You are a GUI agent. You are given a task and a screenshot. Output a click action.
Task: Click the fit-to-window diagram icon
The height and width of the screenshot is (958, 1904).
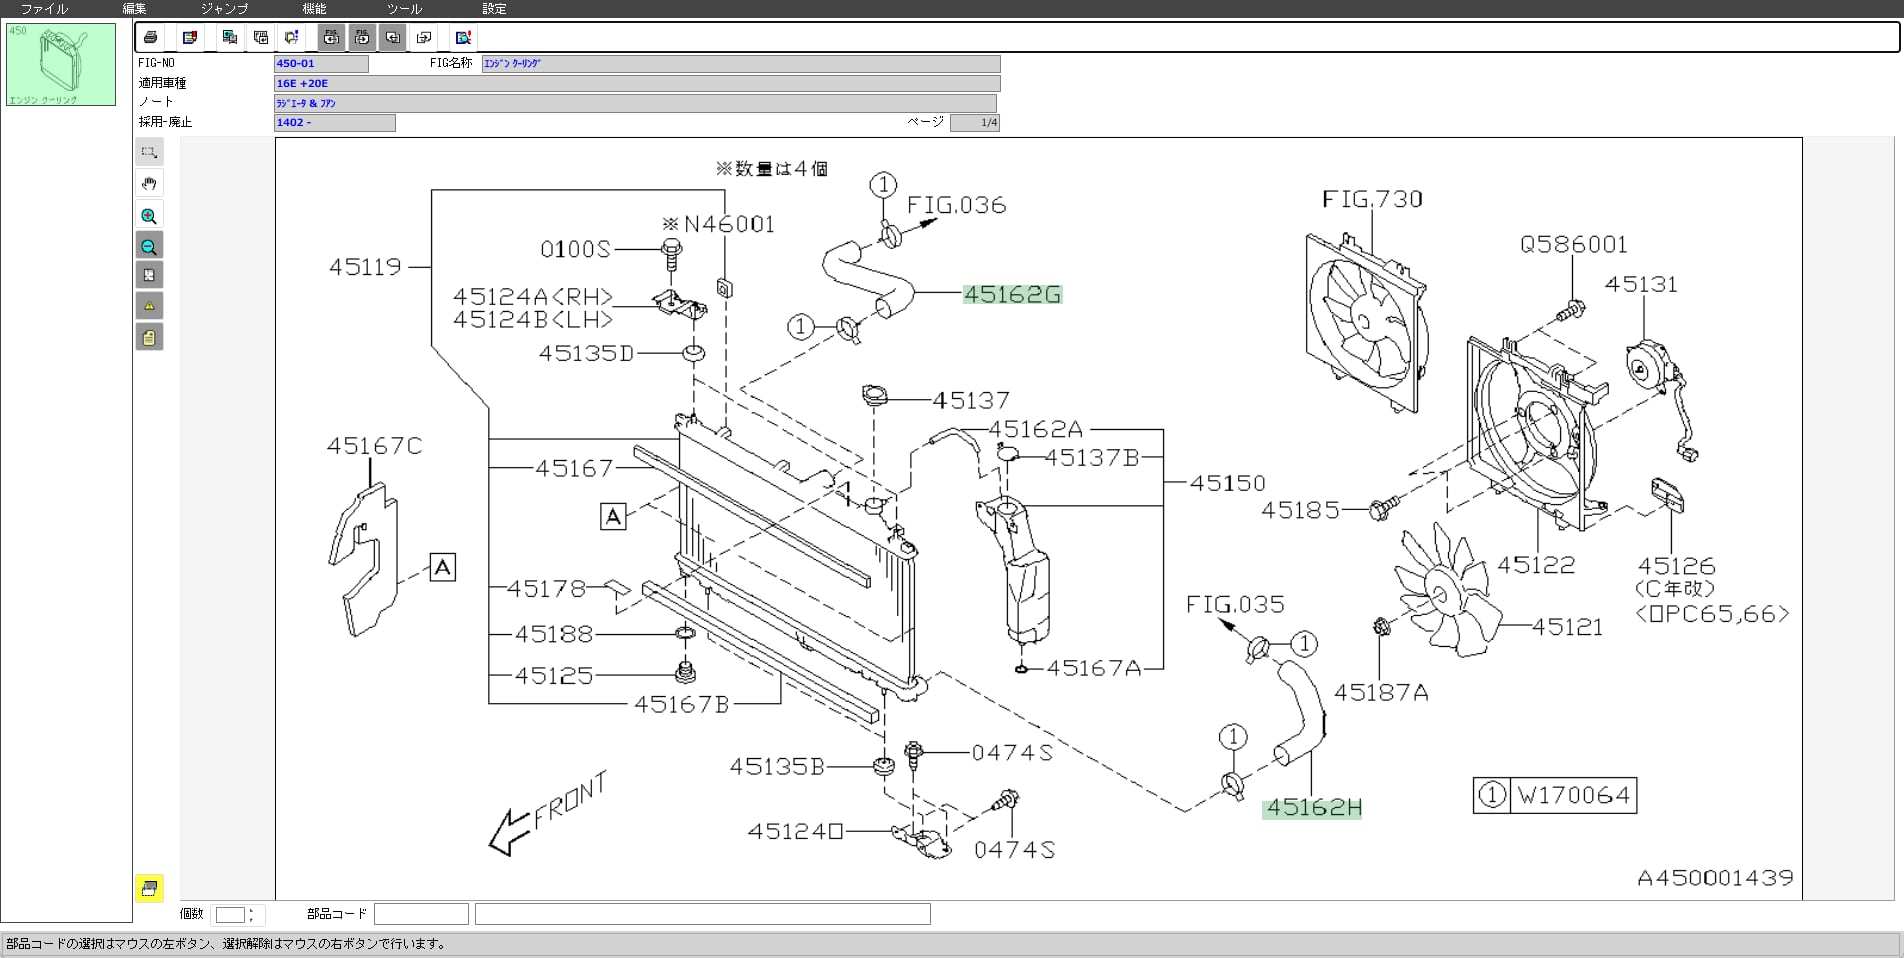point(149,275)
